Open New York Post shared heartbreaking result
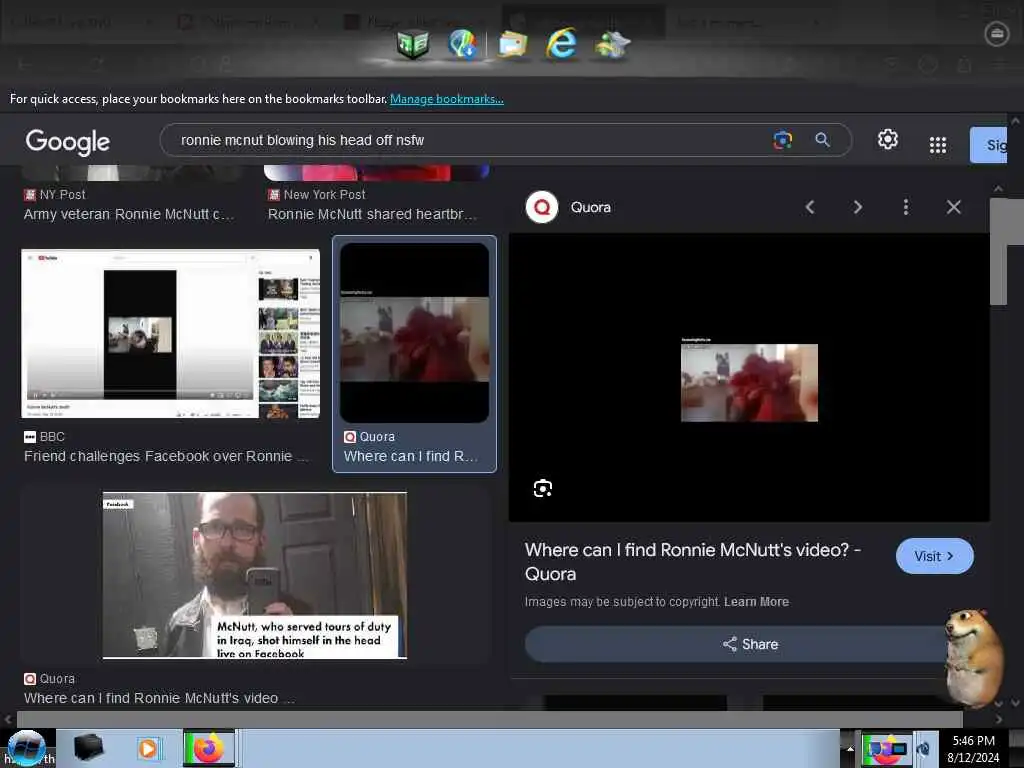Viewport: 1024px width, 768px height. tap(373, 214)
